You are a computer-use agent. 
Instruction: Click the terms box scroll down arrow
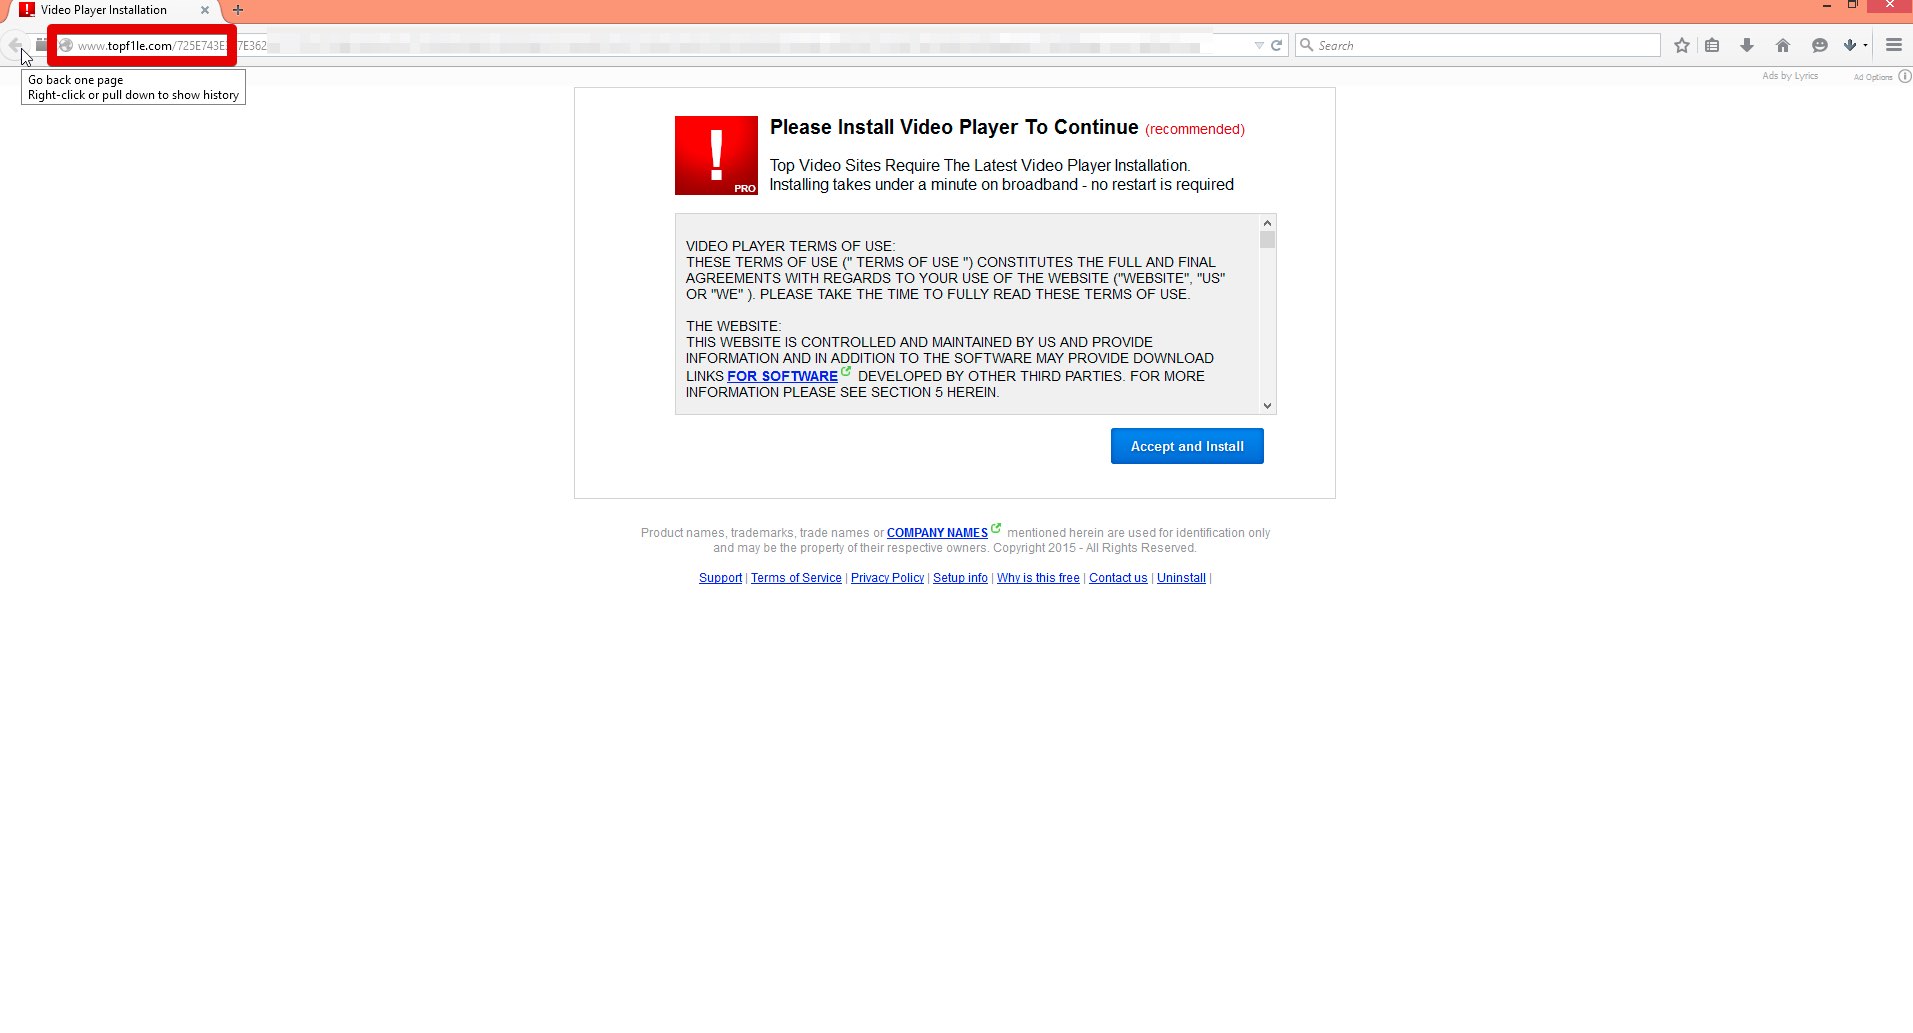(x=1267, y=405)
